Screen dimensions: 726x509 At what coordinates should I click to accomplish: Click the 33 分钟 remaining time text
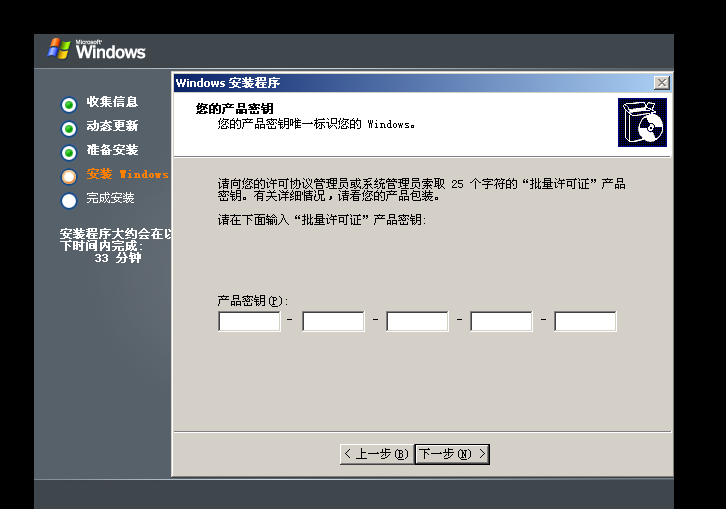tap(118, 258)
